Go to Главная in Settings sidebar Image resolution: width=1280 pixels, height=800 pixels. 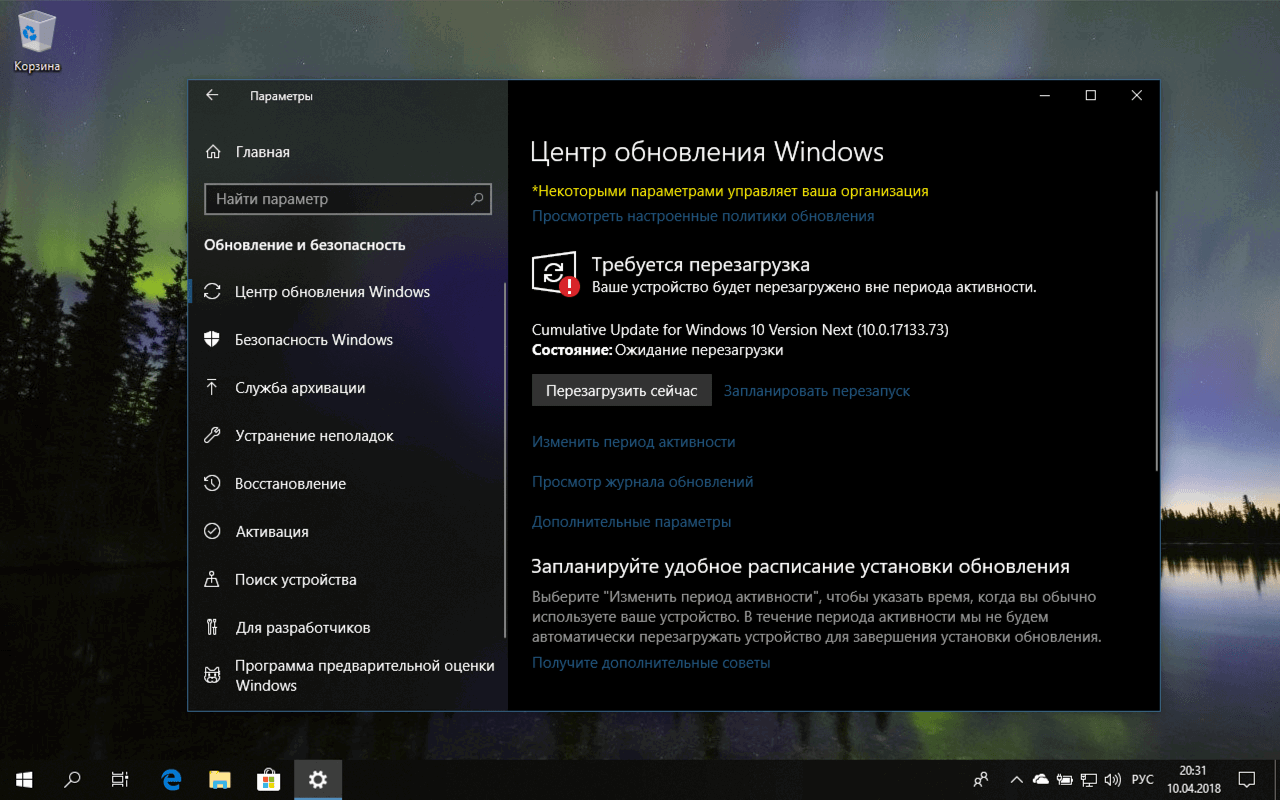point(262,151)
